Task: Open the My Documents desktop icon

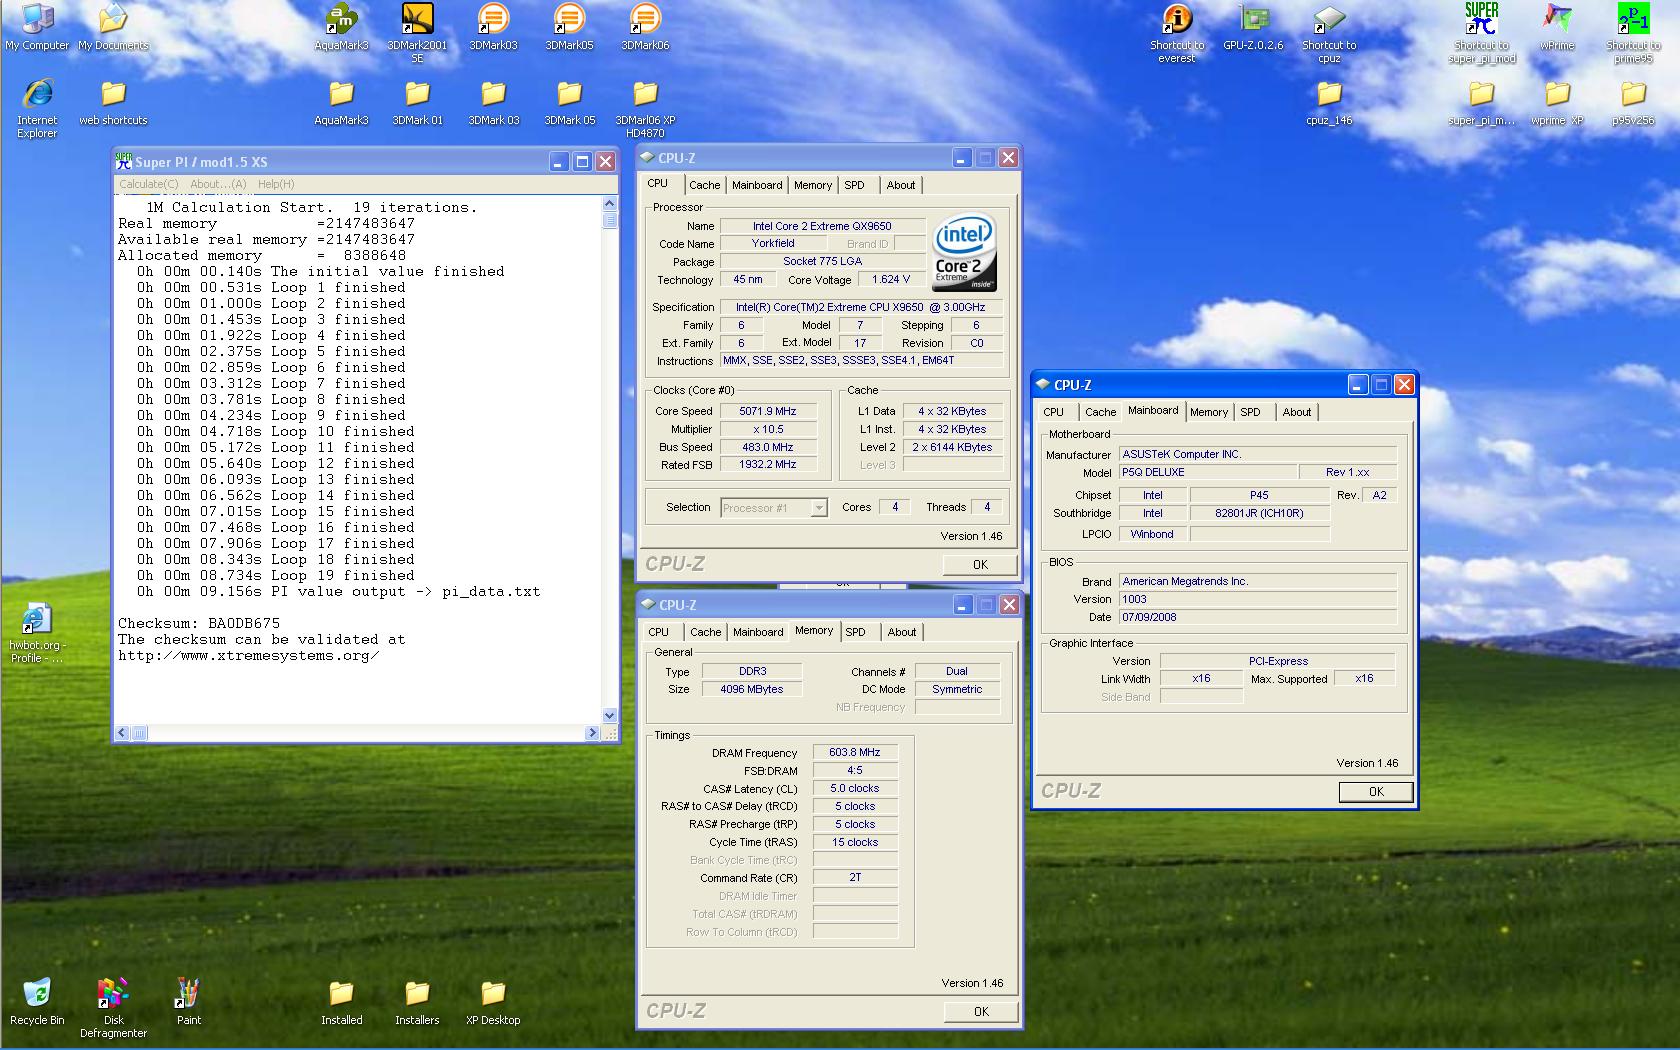Action: click(x=113, y=27)
